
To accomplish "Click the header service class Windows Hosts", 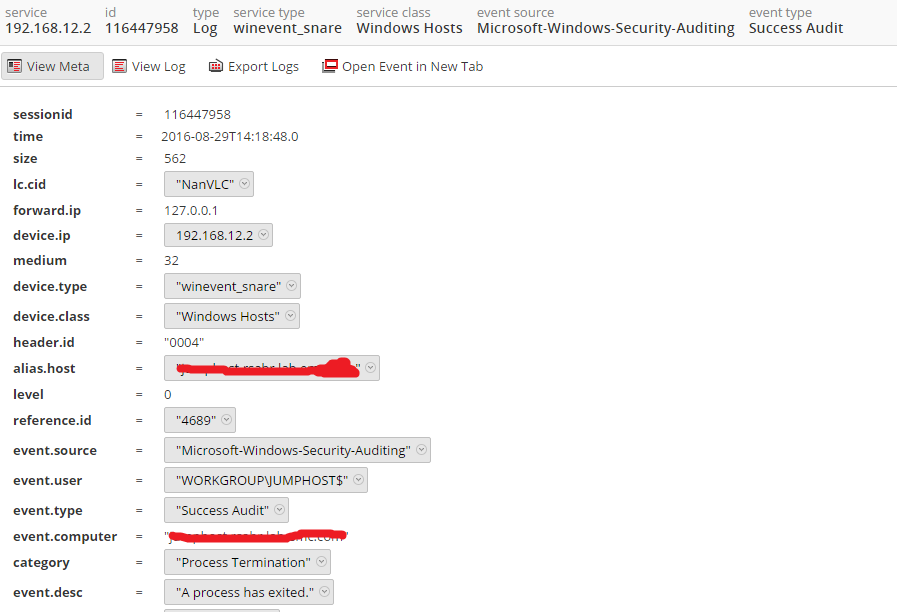I will [410, 28].
